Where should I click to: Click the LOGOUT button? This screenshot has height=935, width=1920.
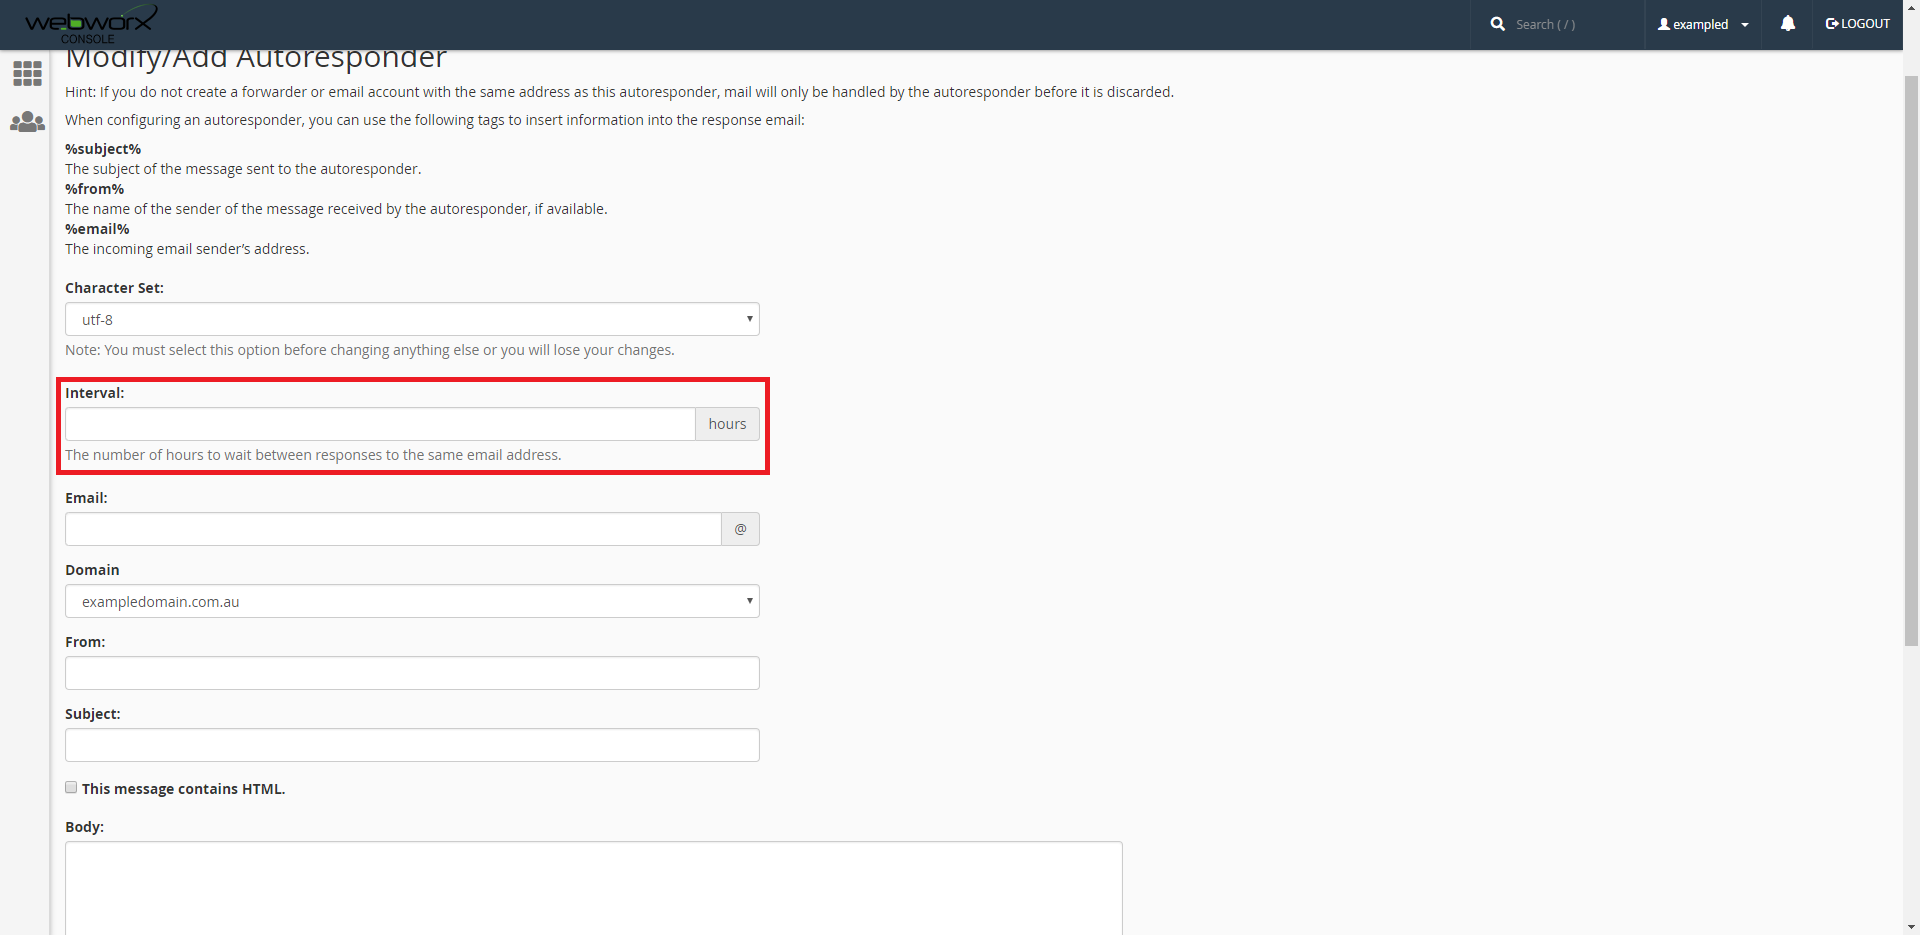[x=1858, y=24]
